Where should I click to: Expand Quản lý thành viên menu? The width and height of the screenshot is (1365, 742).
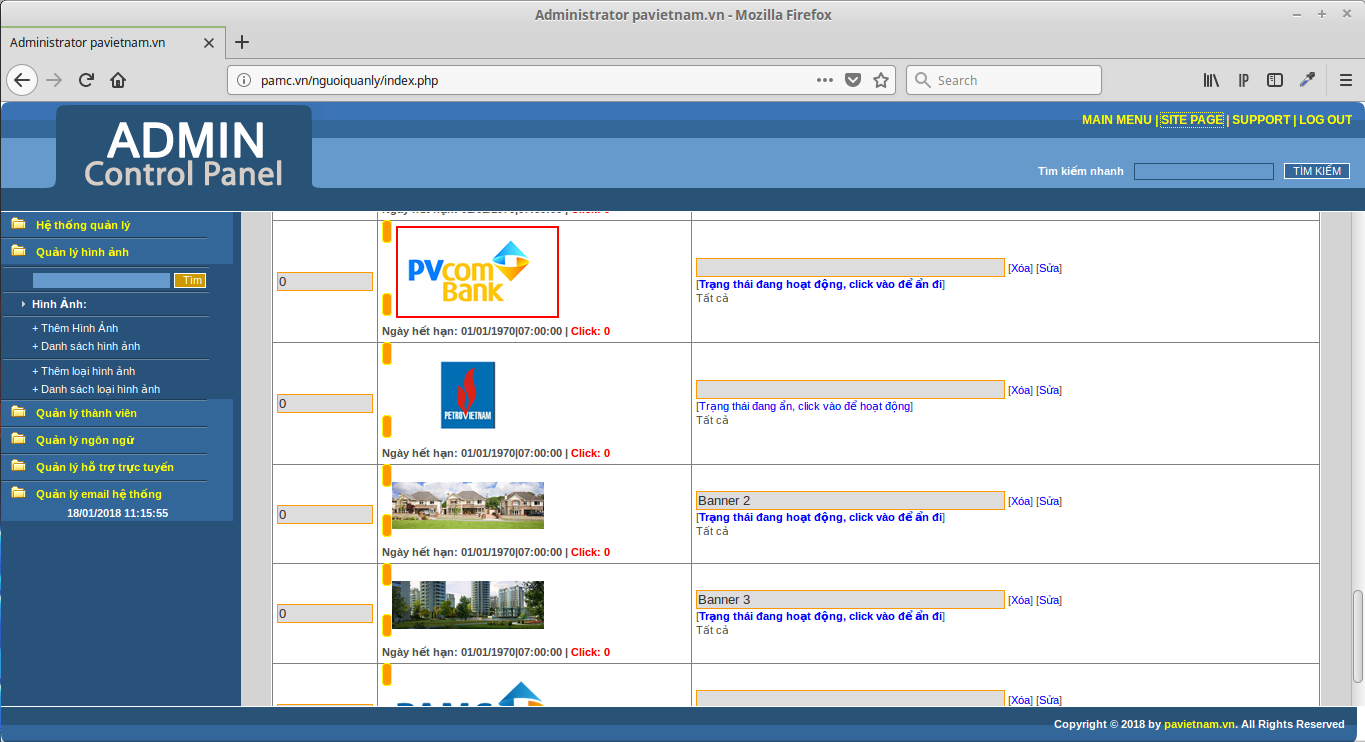pyautogui.click(x=86, y=413)
